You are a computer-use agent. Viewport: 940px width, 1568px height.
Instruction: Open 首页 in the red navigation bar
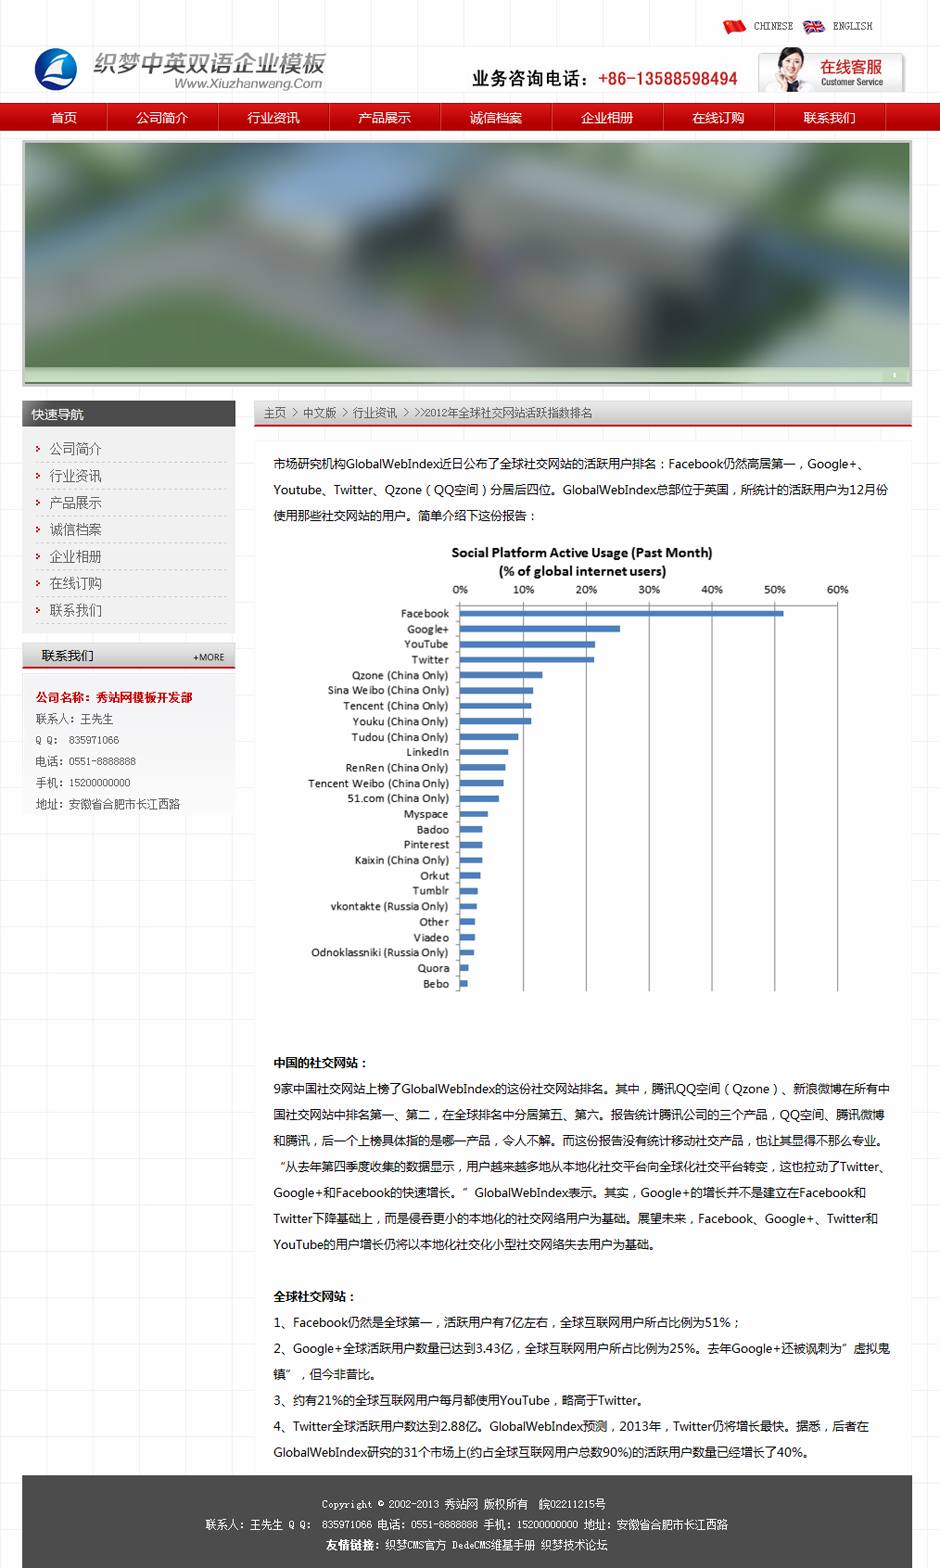point(64,118)
